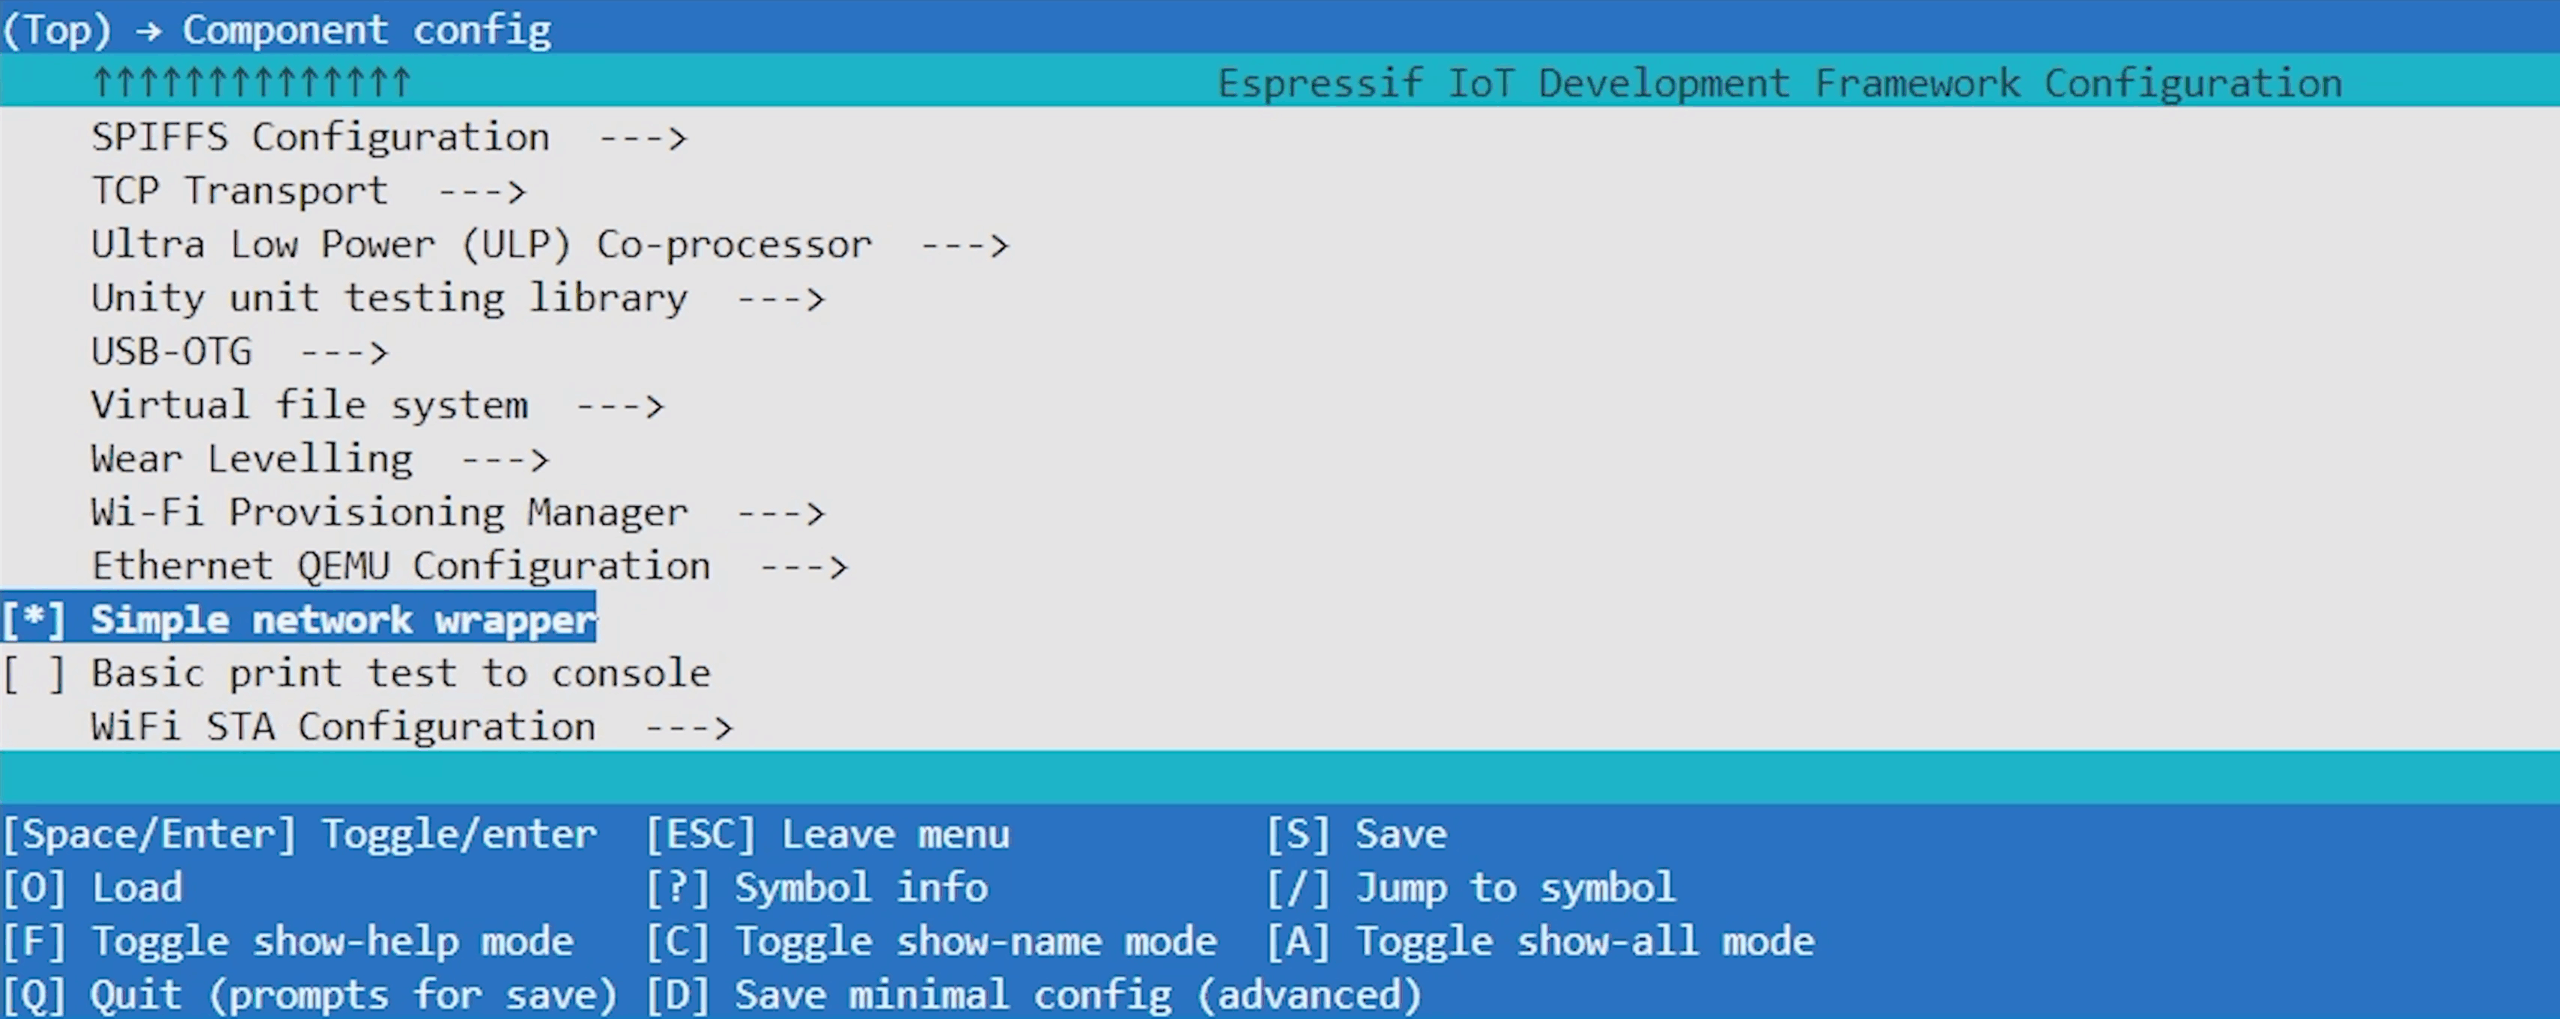The image size is (2560, 1019).
Task: Click the (Top) breadcrumb in the header
Action: [57, 30]
